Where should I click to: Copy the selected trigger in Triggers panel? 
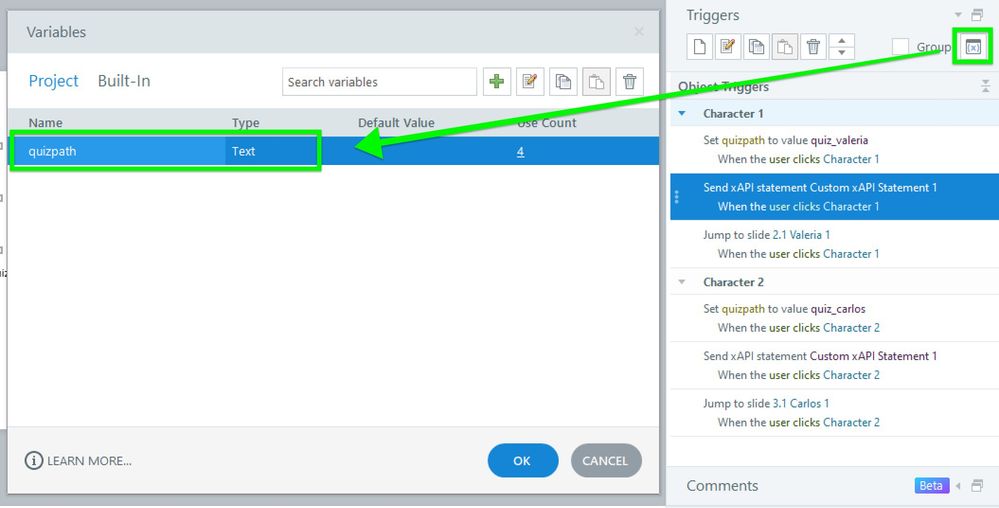[756, 47]
